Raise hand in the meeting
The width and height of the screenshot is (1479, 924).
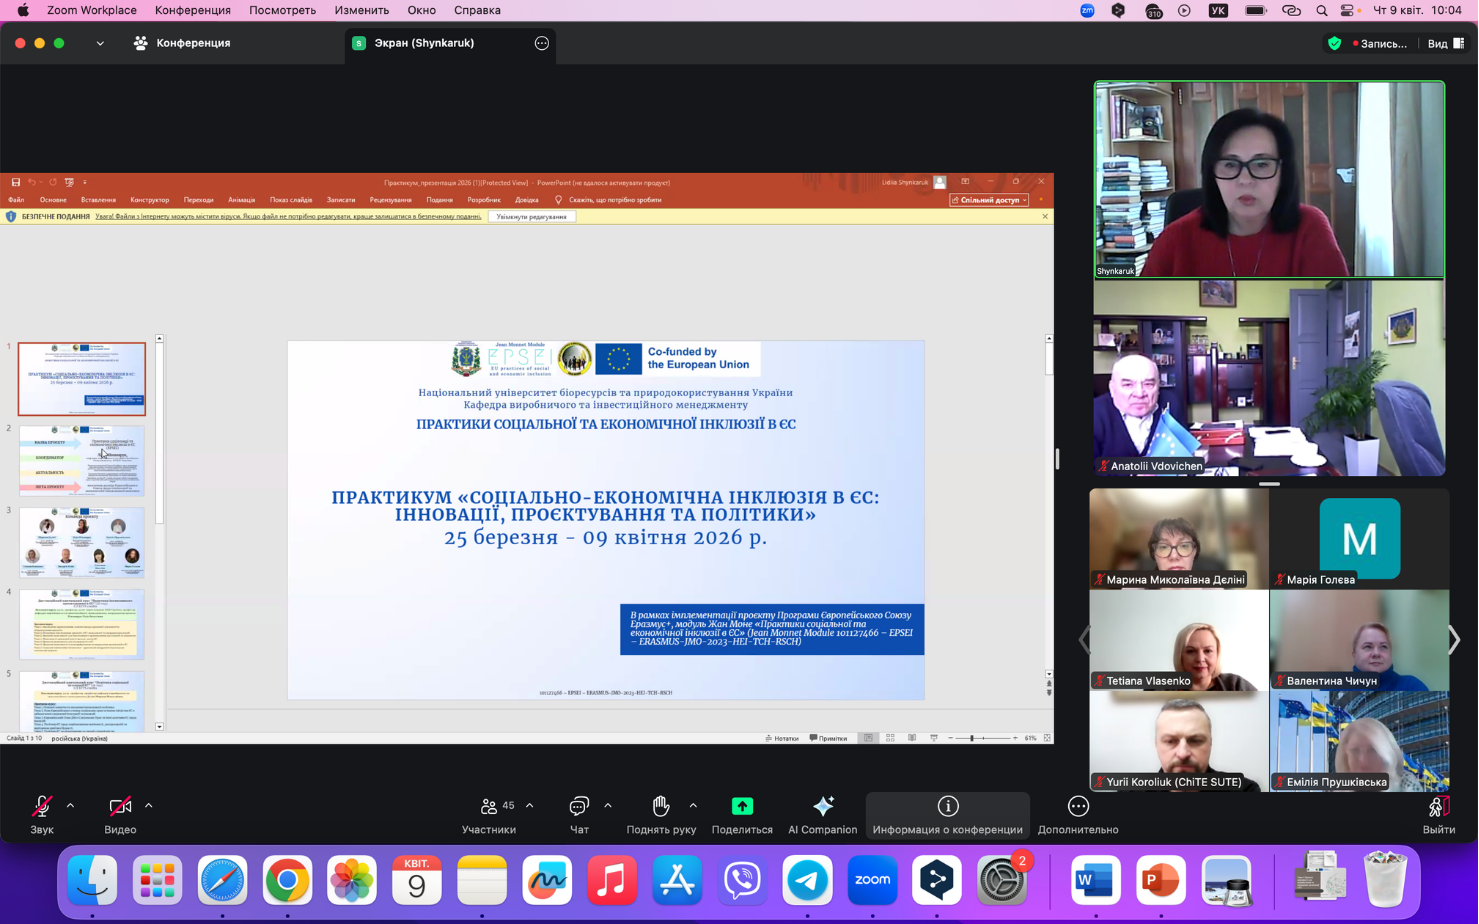pyautogui.click(x=660, y=814)
